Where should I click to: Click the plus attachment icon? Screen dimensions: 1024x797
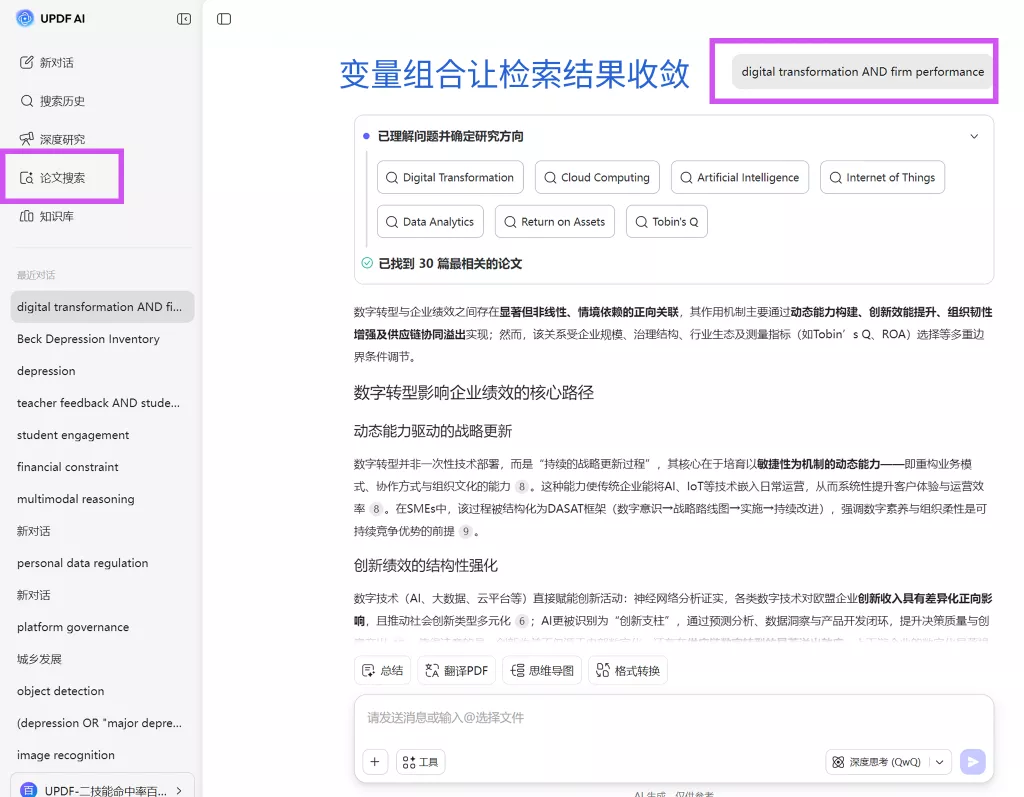[374, 762]
